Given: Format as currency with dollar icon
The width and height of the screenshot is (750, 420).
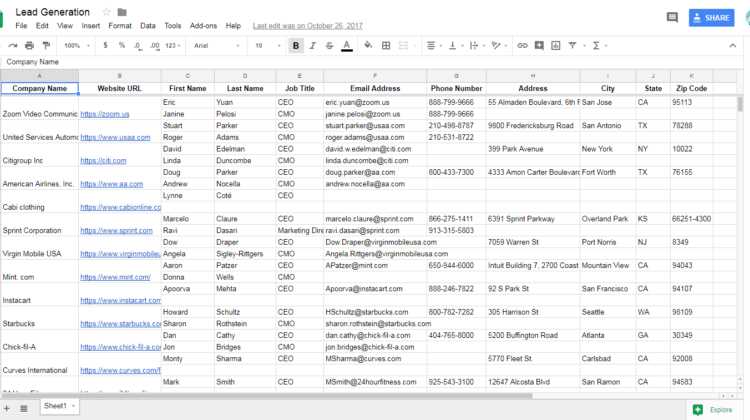Looking at the screenshot, I should 105,45.
